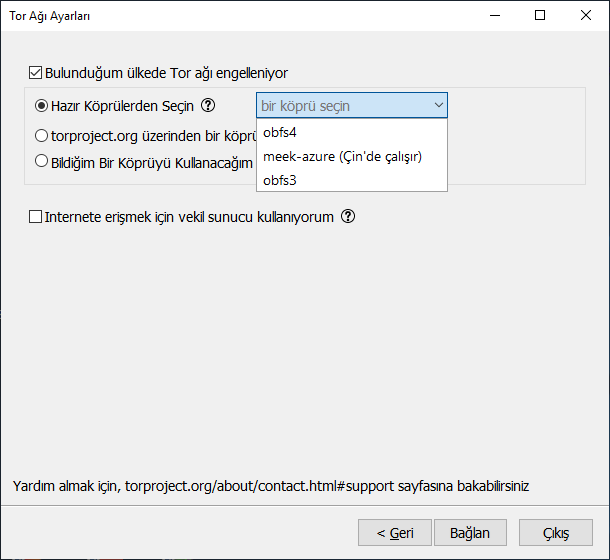Viewport: 610px width, 560px height.
Task: Click help icon beside Hazır Köprülerden Seçin
Action: point(208,105)
